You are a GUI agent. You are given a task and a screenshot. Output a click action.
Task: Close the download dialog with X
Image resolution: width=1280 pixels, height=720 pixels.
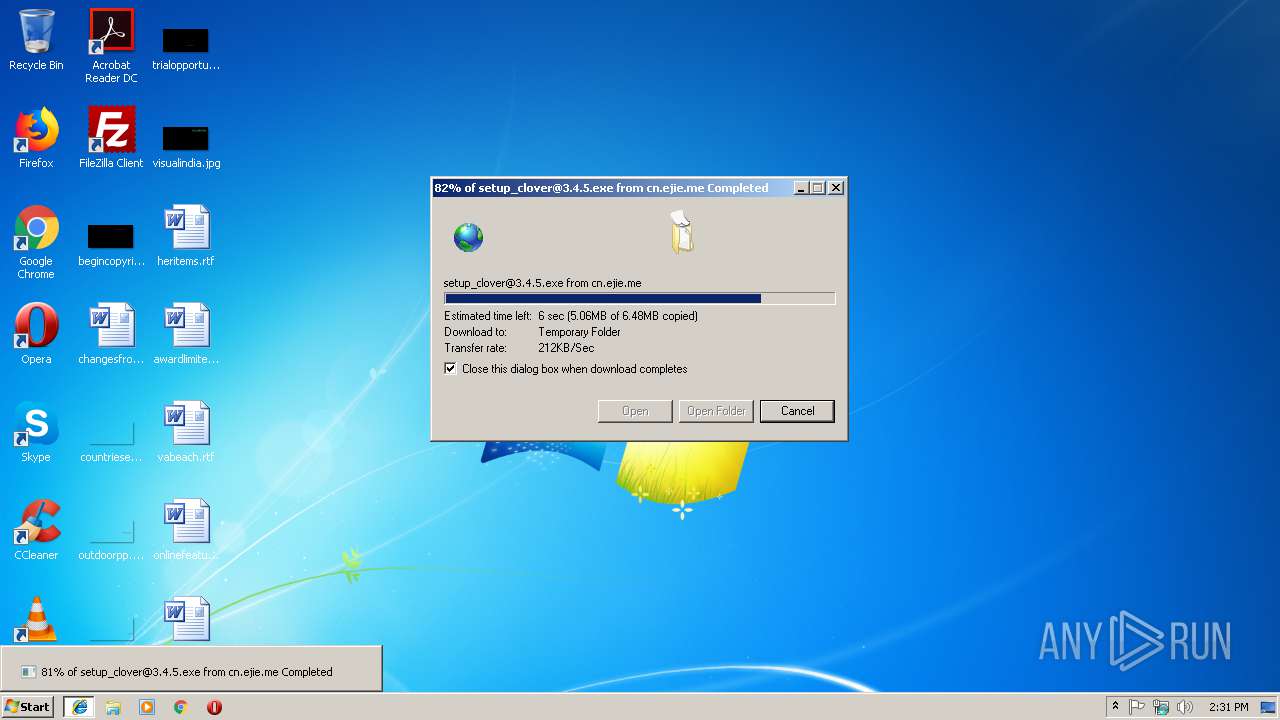[x=836, y=188]
